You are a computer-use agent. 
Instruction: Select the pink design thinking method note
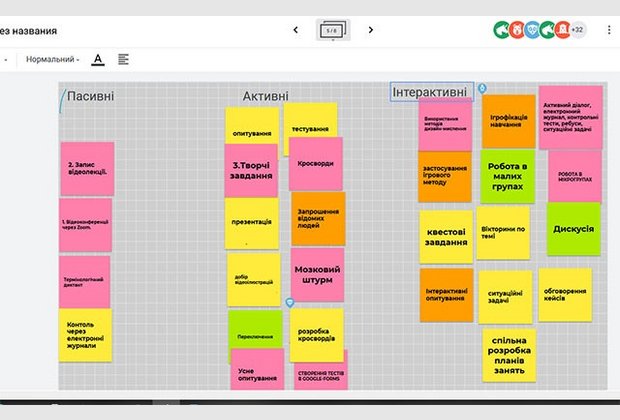coord(445,124)
